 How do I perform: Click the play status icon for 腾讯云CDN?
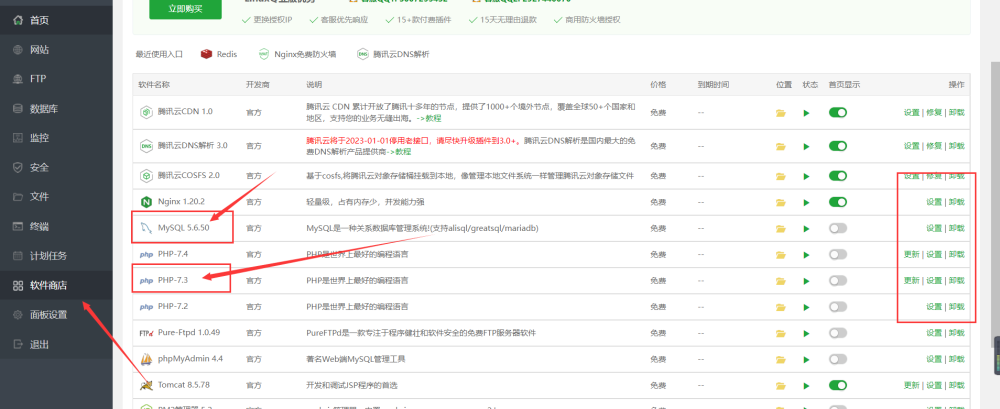807,113
